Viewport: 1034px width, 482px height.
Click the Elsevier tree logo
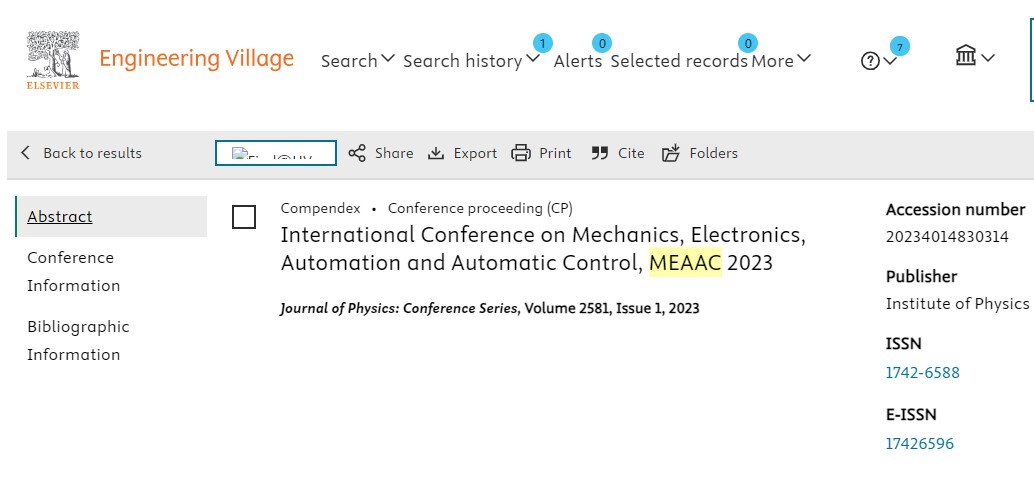53,60
